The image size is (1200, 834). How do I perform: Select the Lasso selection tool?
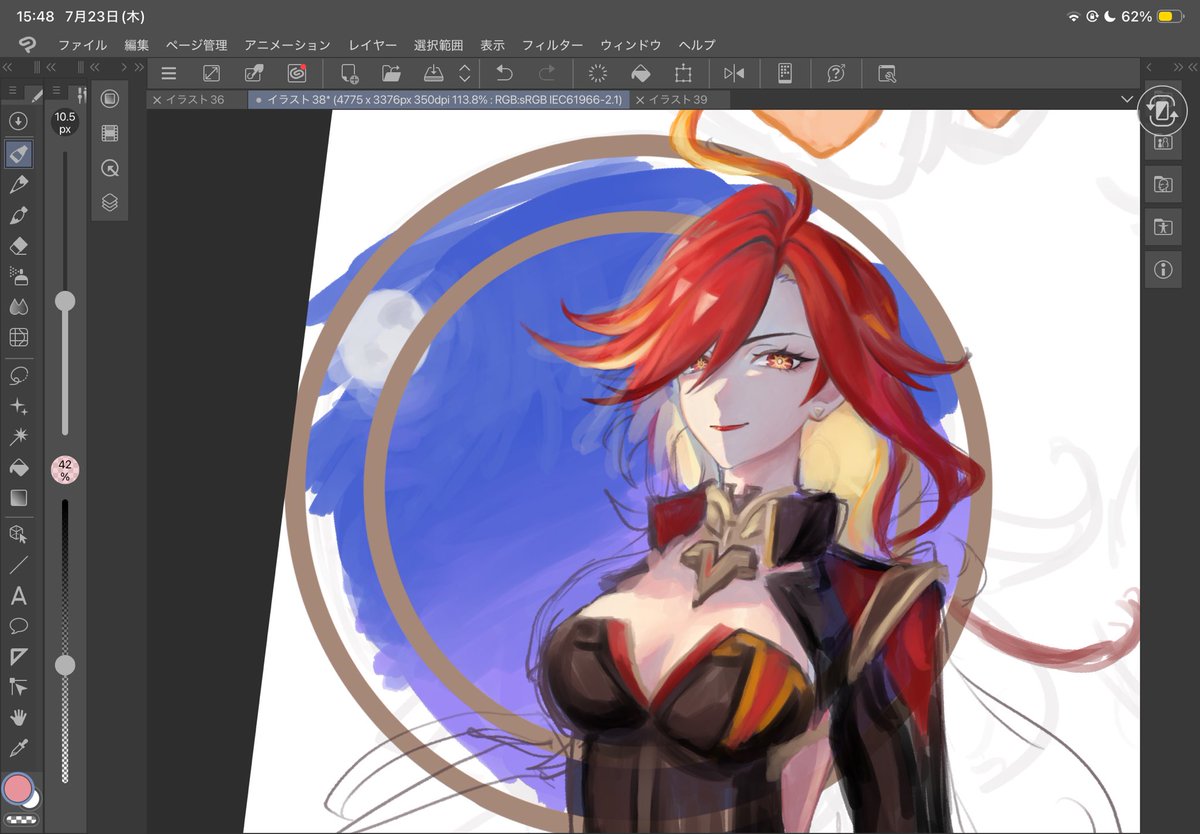click(18, 376)
